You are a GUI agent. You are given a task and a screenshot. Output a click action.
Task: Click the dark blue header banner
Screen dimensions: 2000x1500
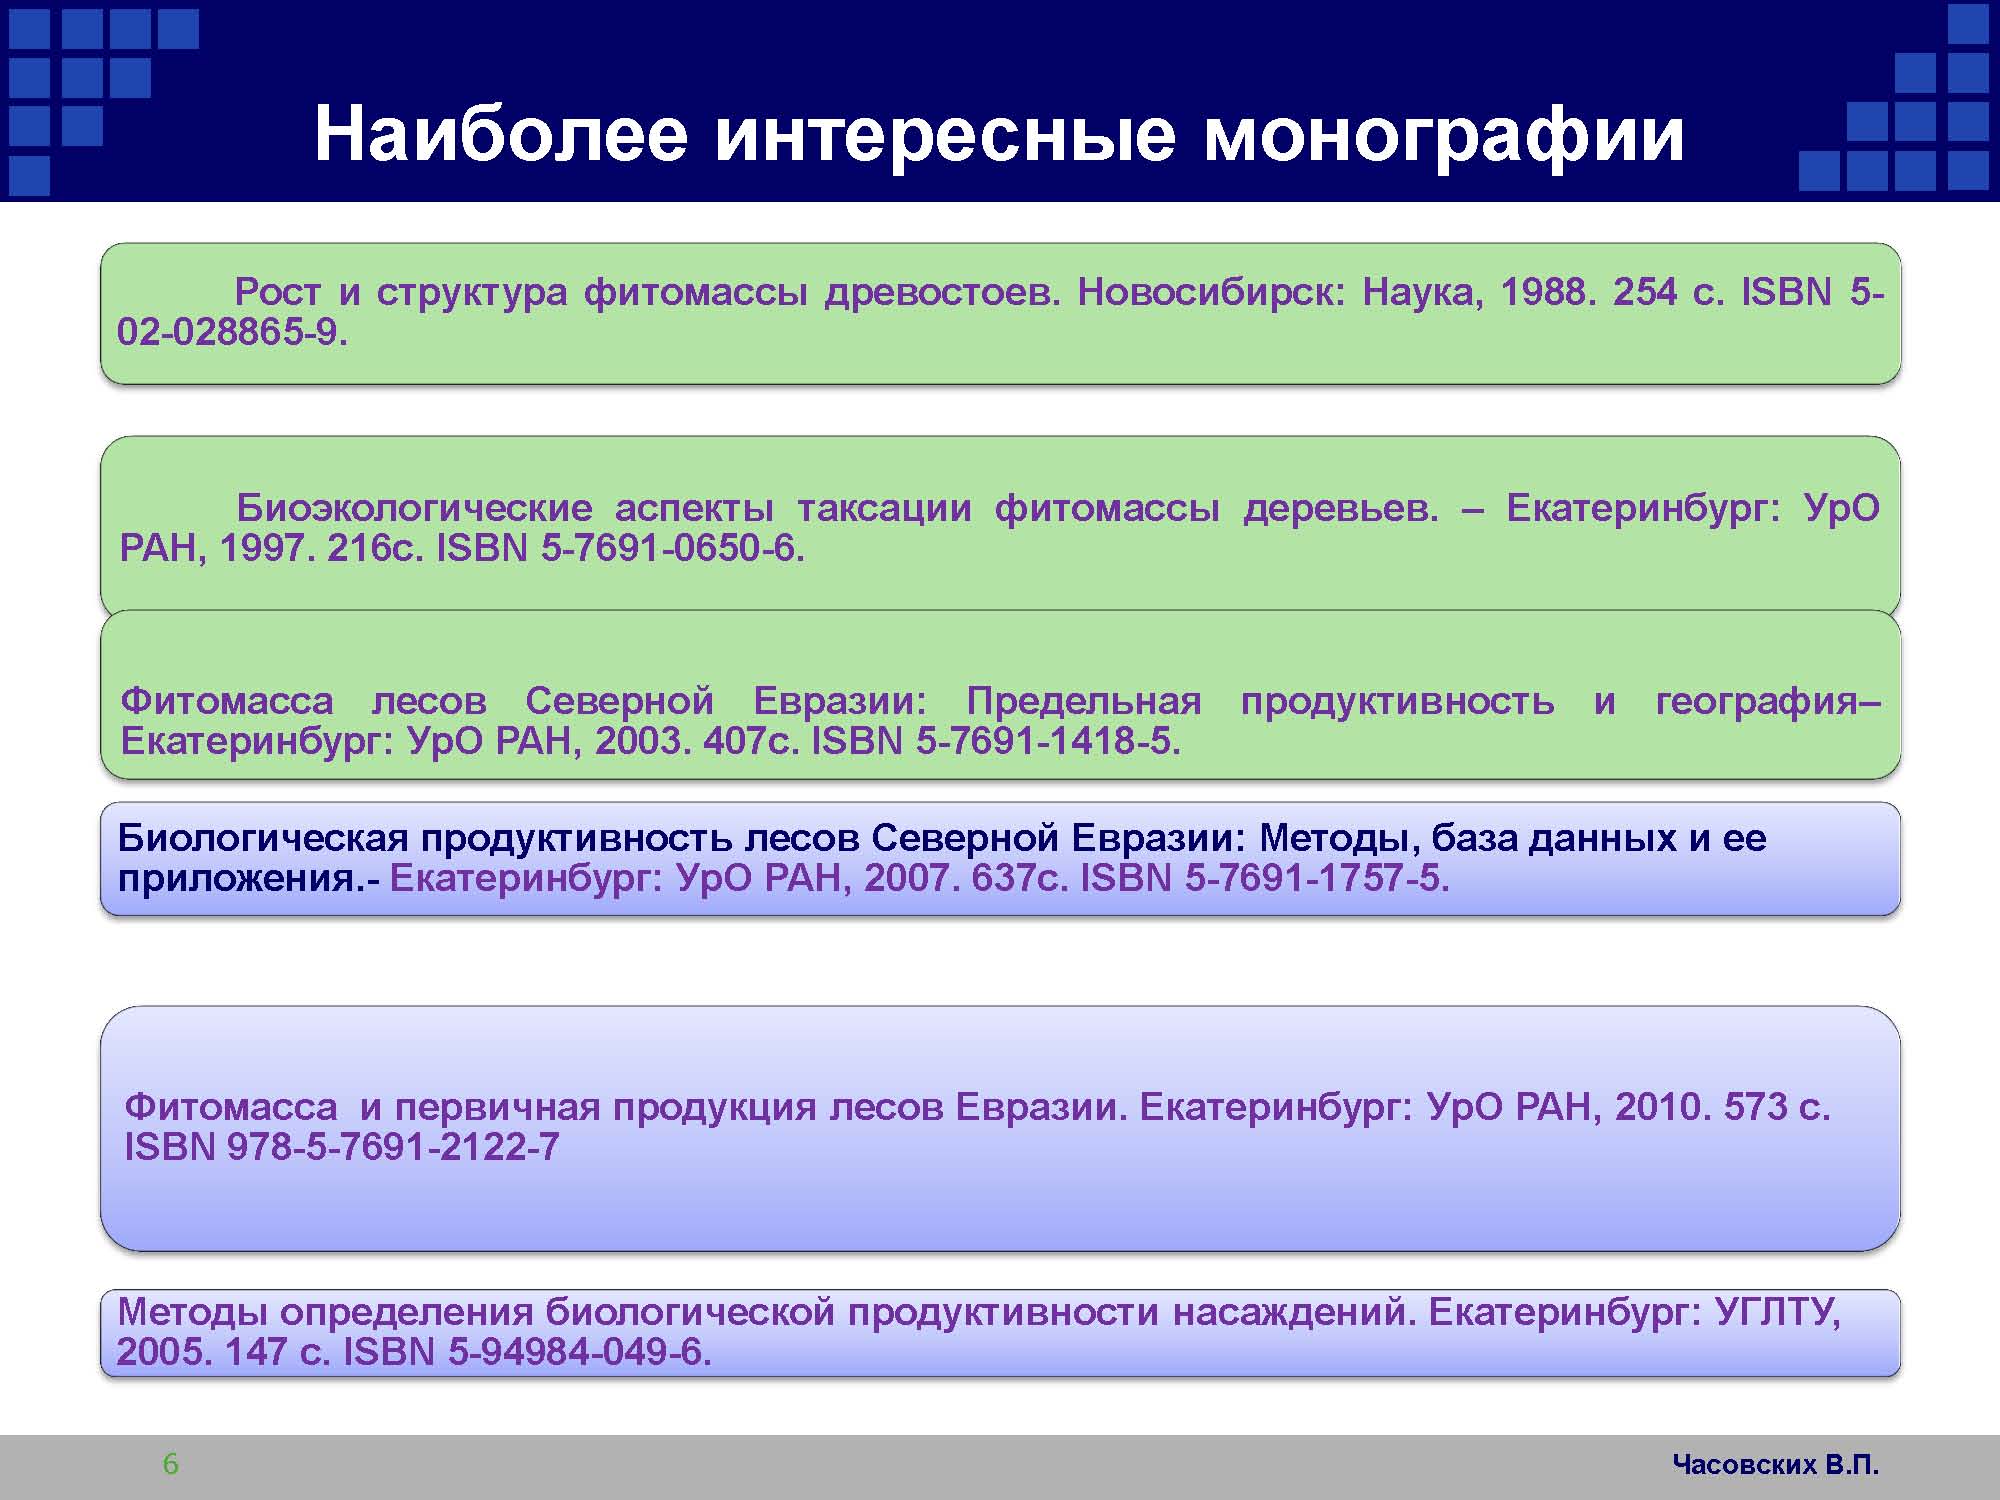(1000, 40)
